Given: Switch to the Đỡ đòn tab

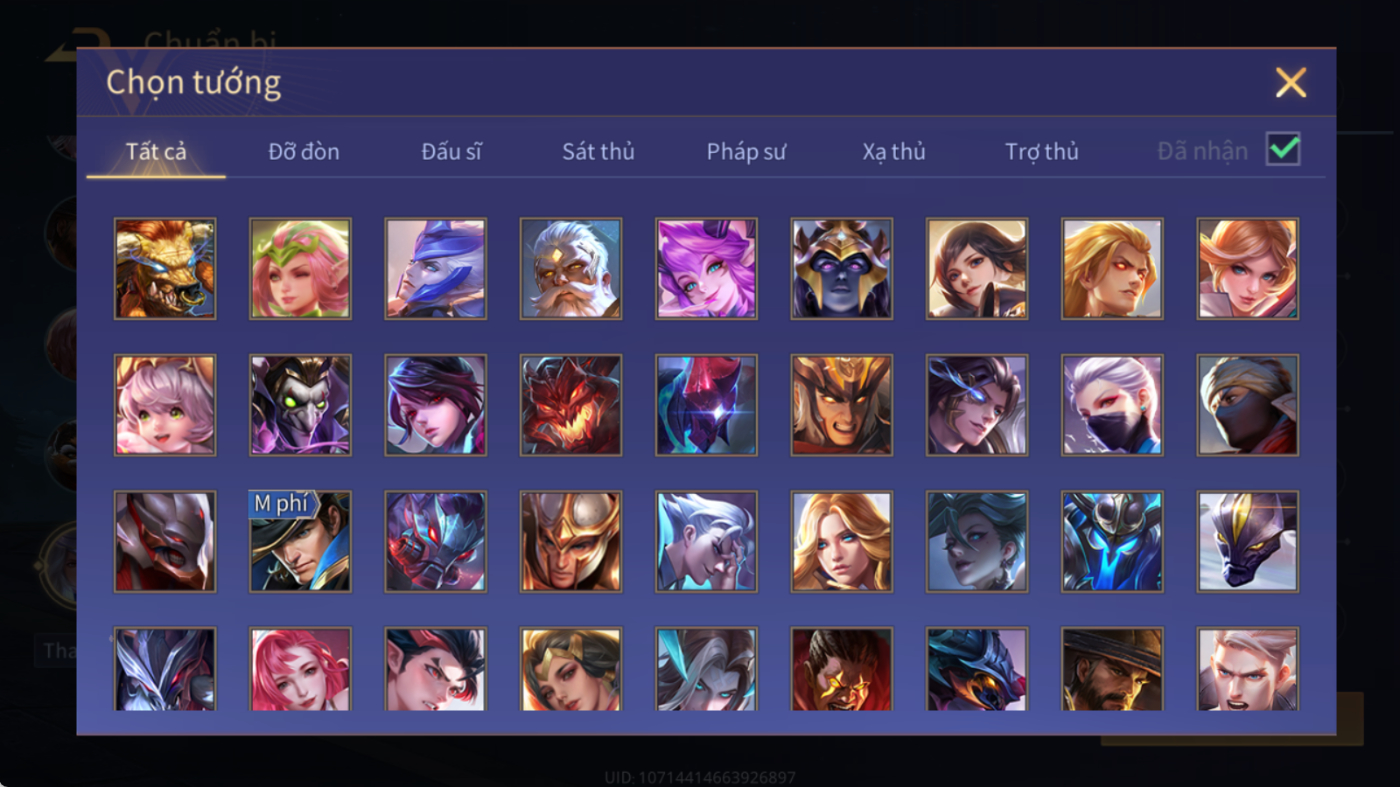Looking at the screenshot, I should (304, 151).
